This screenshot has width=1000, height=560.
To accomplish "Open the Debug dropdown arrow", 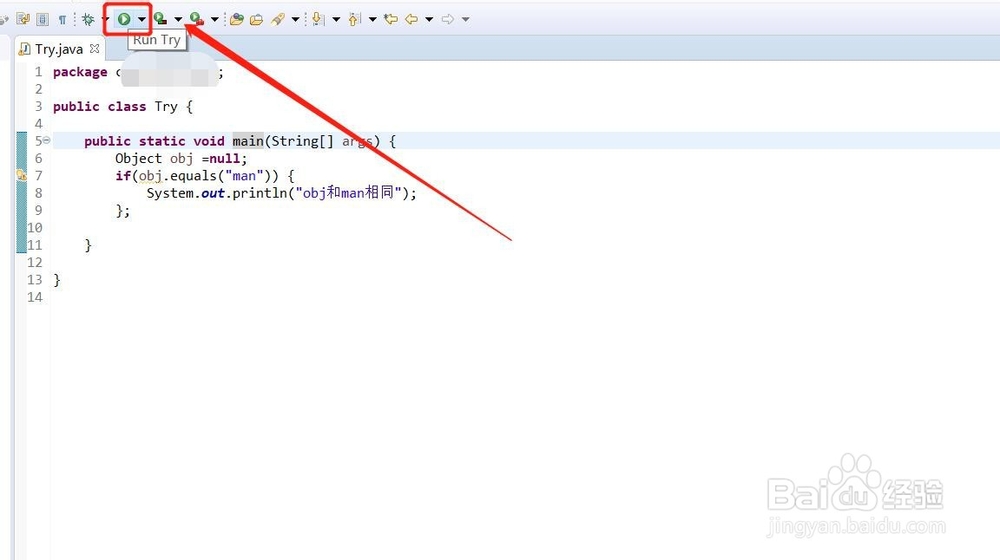I will [105, 19].
